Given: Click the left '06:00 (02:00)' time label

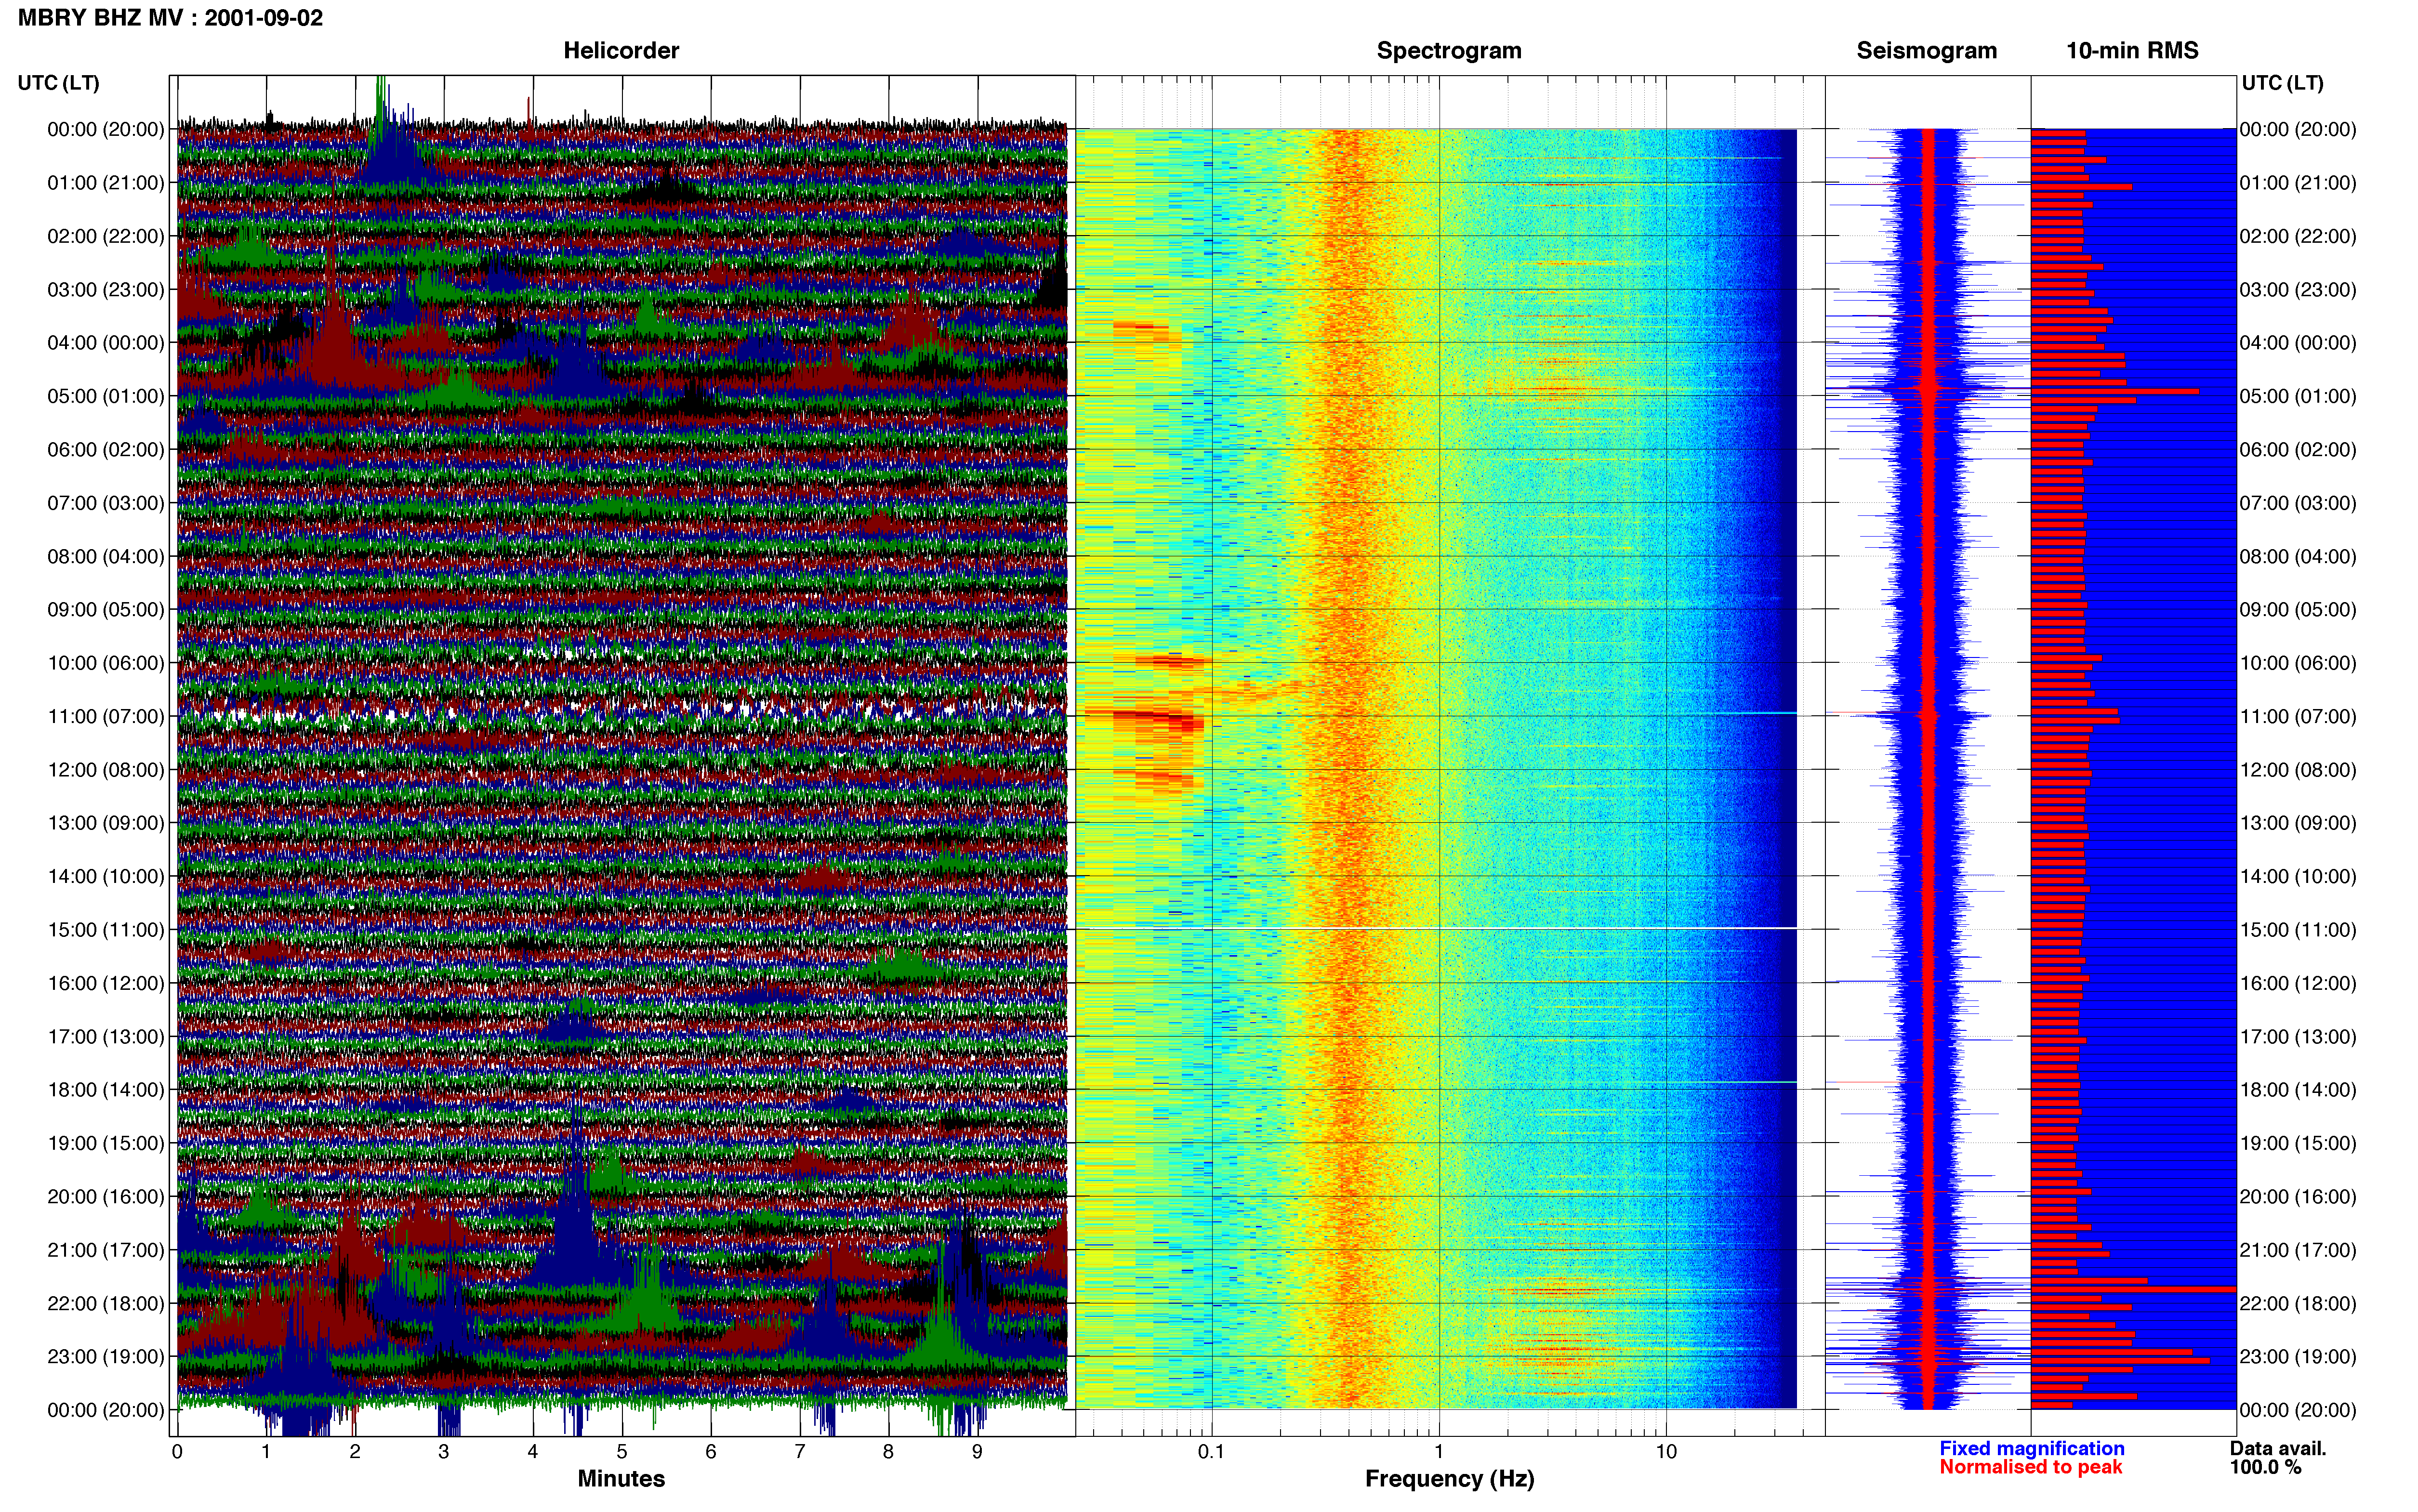Looking at the screenshot, I should point(106,450).
